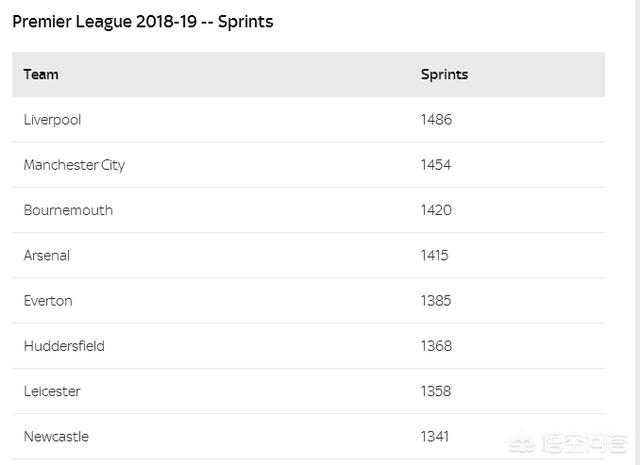Select the Everton team name
Screen dimensions: 640x465
[x=48, y=301]
